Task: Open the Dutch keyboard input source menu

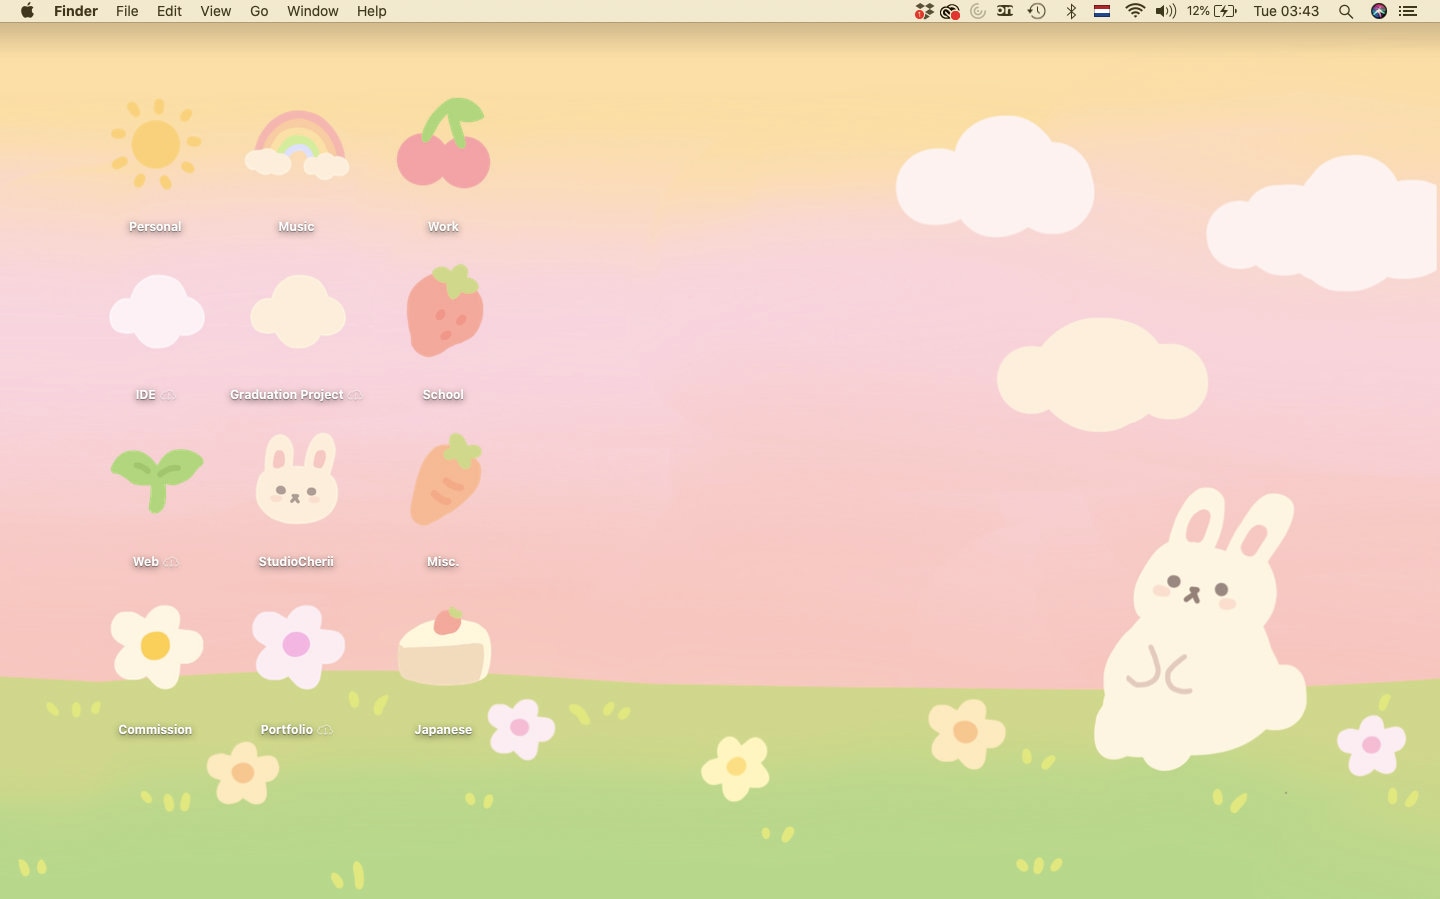Action: tap(1102, 11)
